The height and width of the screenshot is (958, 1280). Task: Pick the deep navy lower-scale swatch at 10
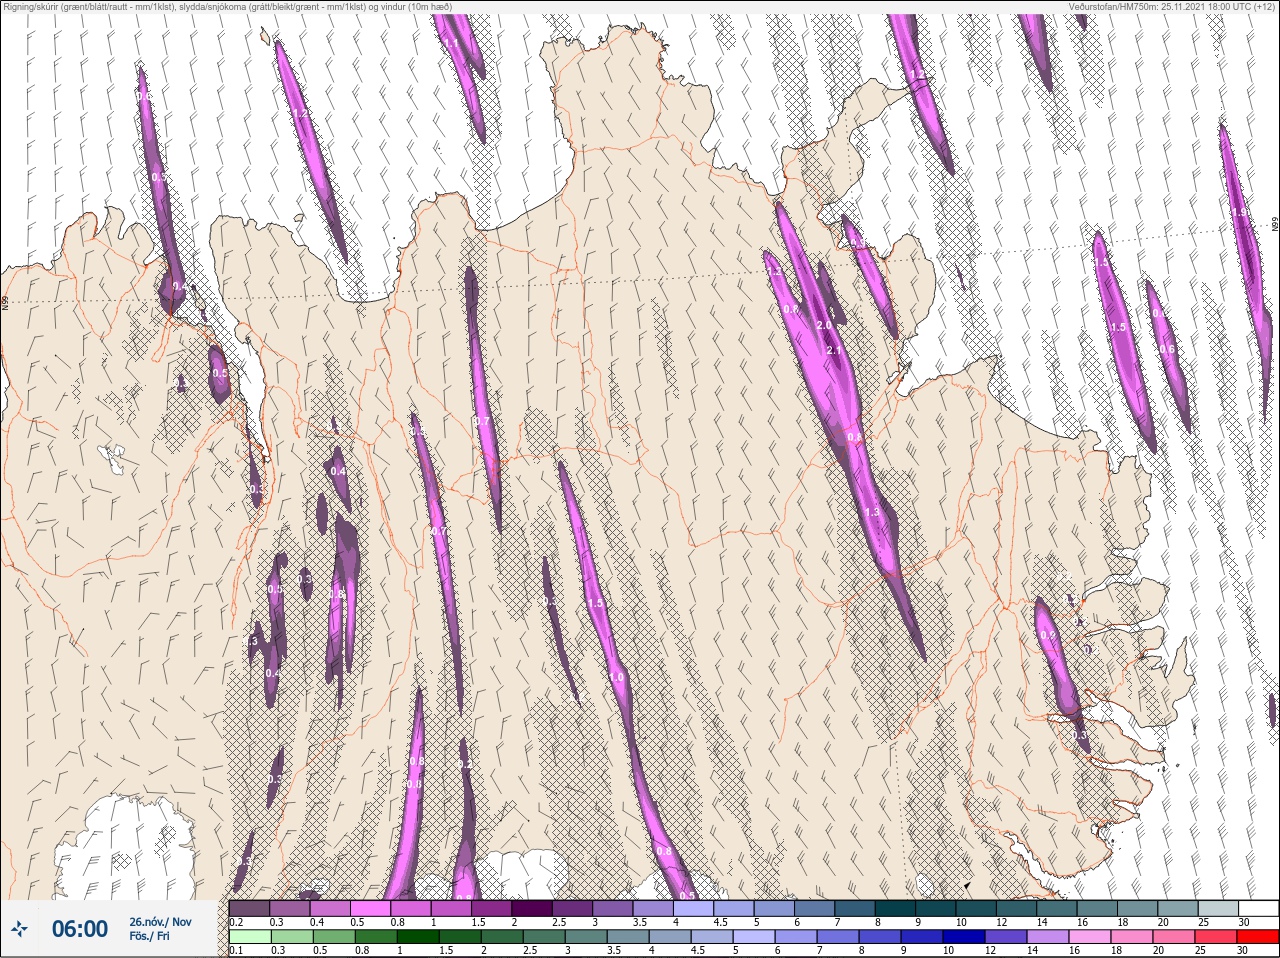tap(964, 937)
